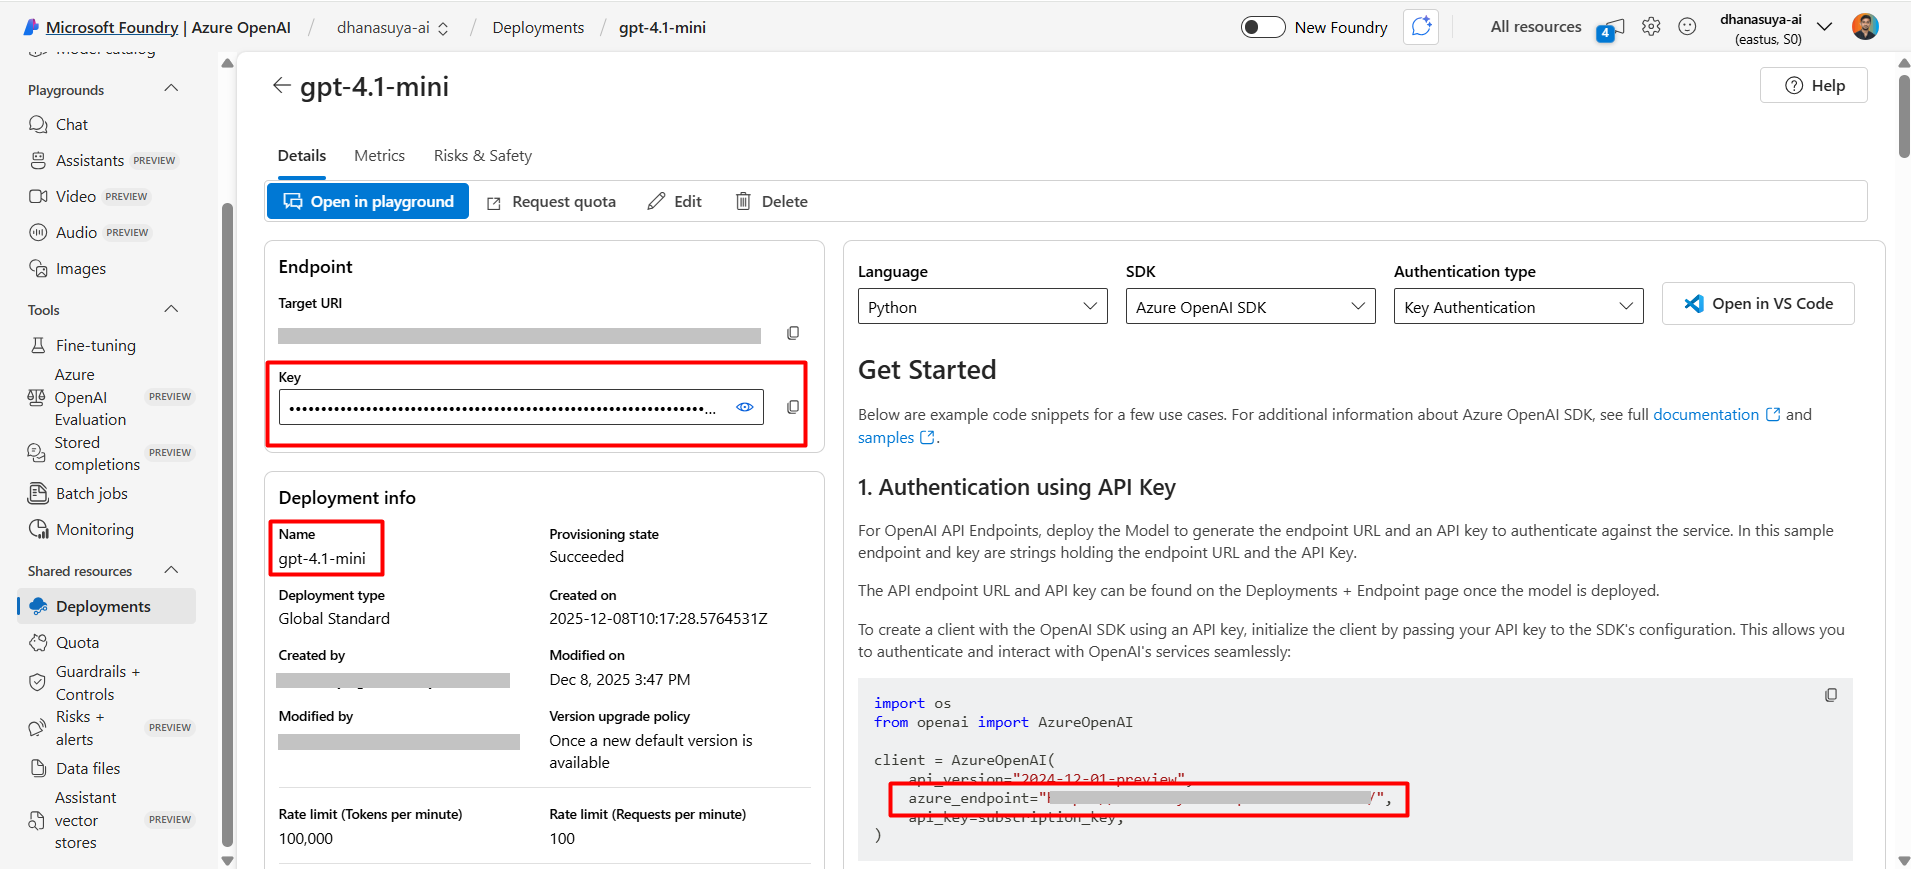Click the sidebar scrollbar
This screenshot has height=869, width=1911.
click(227, 524)
